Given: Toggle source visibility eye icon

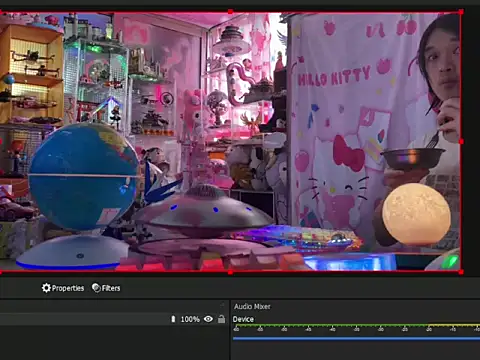Looking at the screenshot, I should click(x=208, y=319).
